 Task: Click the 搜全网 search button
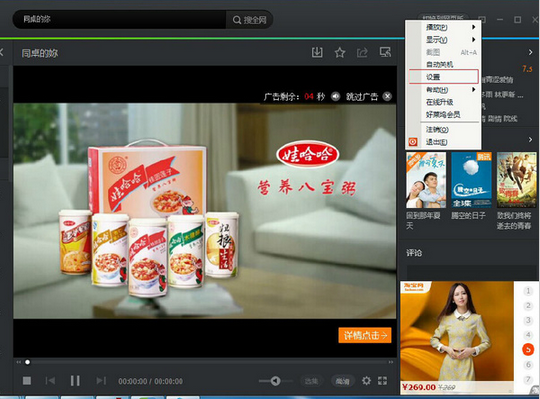coord(250,20)
